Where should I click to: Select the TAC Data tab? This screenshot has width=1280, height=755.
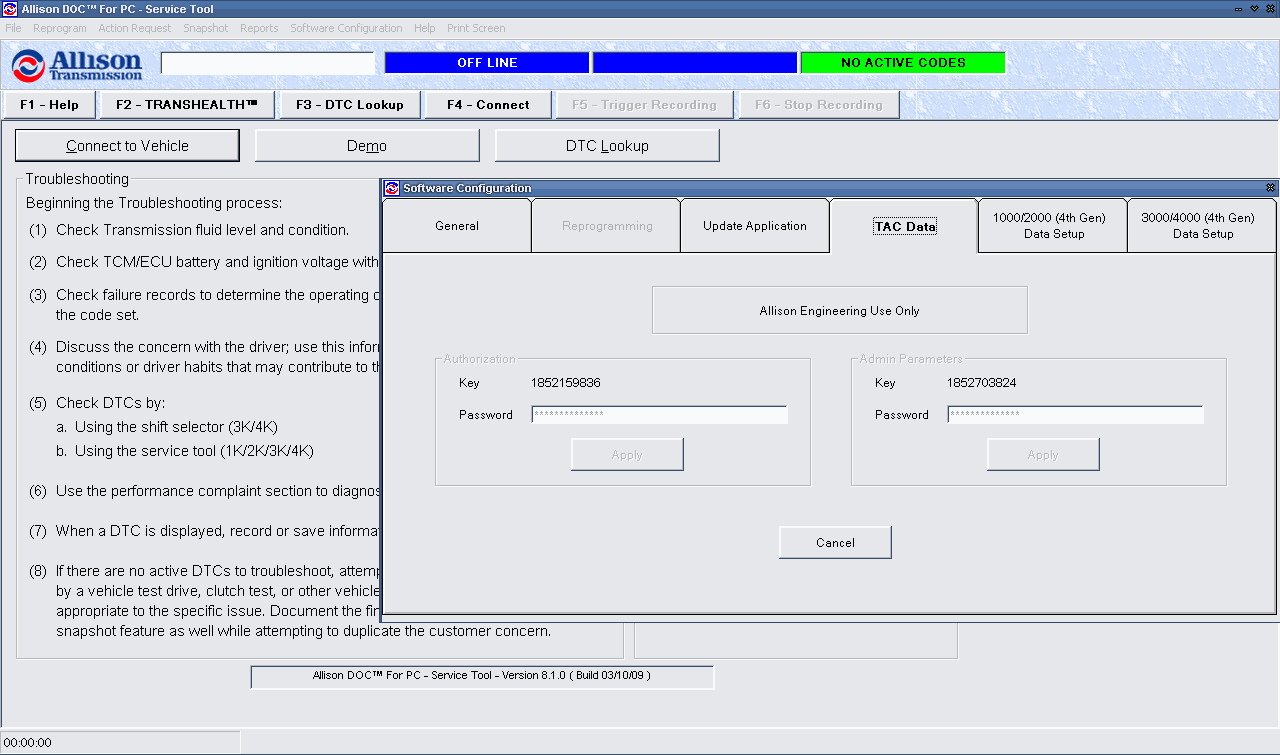(x=905, y=226)
